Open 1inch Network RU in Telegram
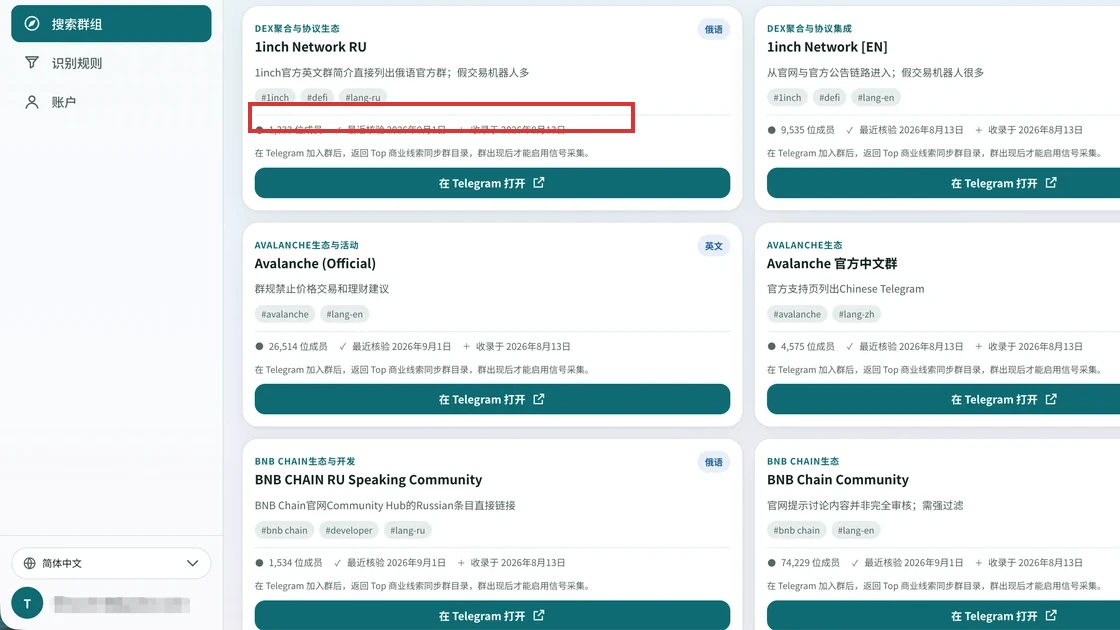 [x=492, y=183]
